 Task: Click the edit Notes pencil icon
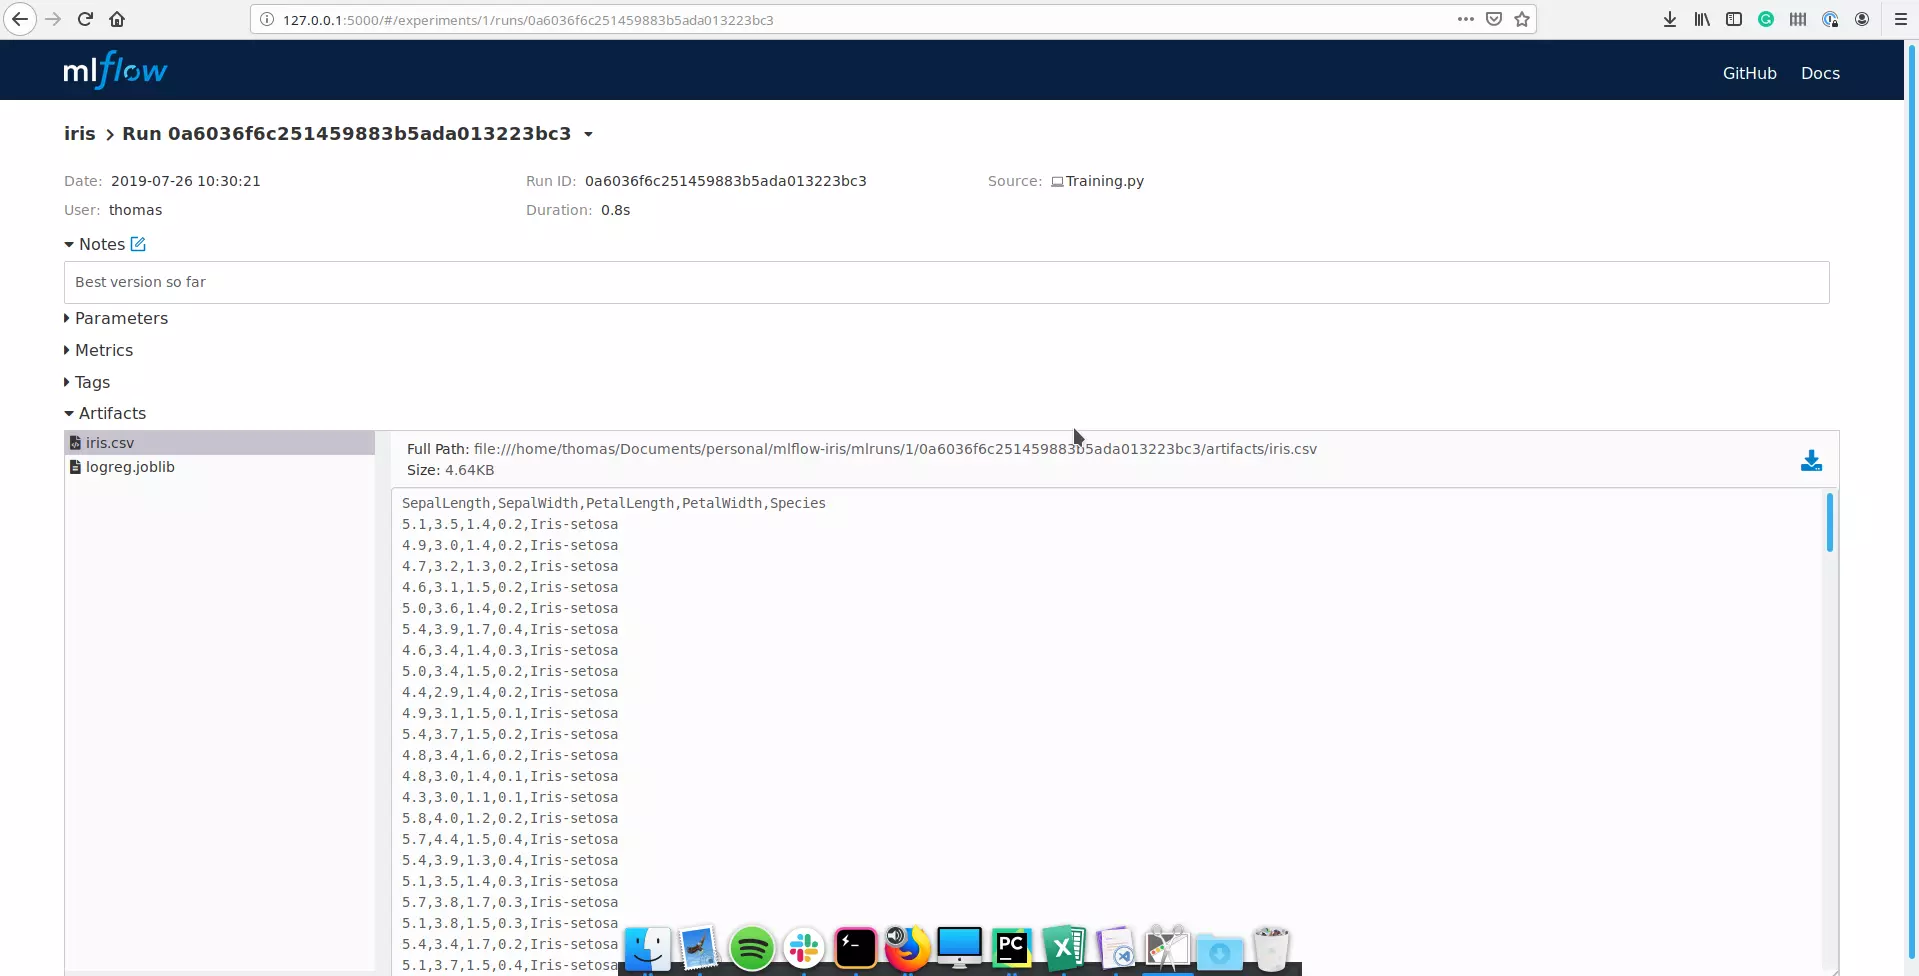pos(138,244)
